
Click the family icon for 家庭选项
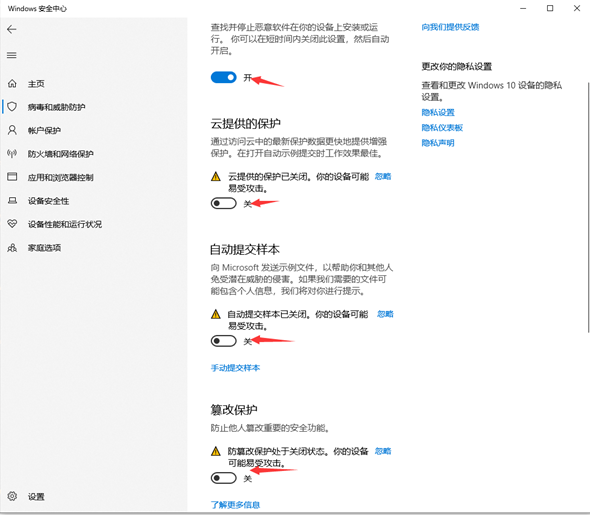[x=12, y=248]
